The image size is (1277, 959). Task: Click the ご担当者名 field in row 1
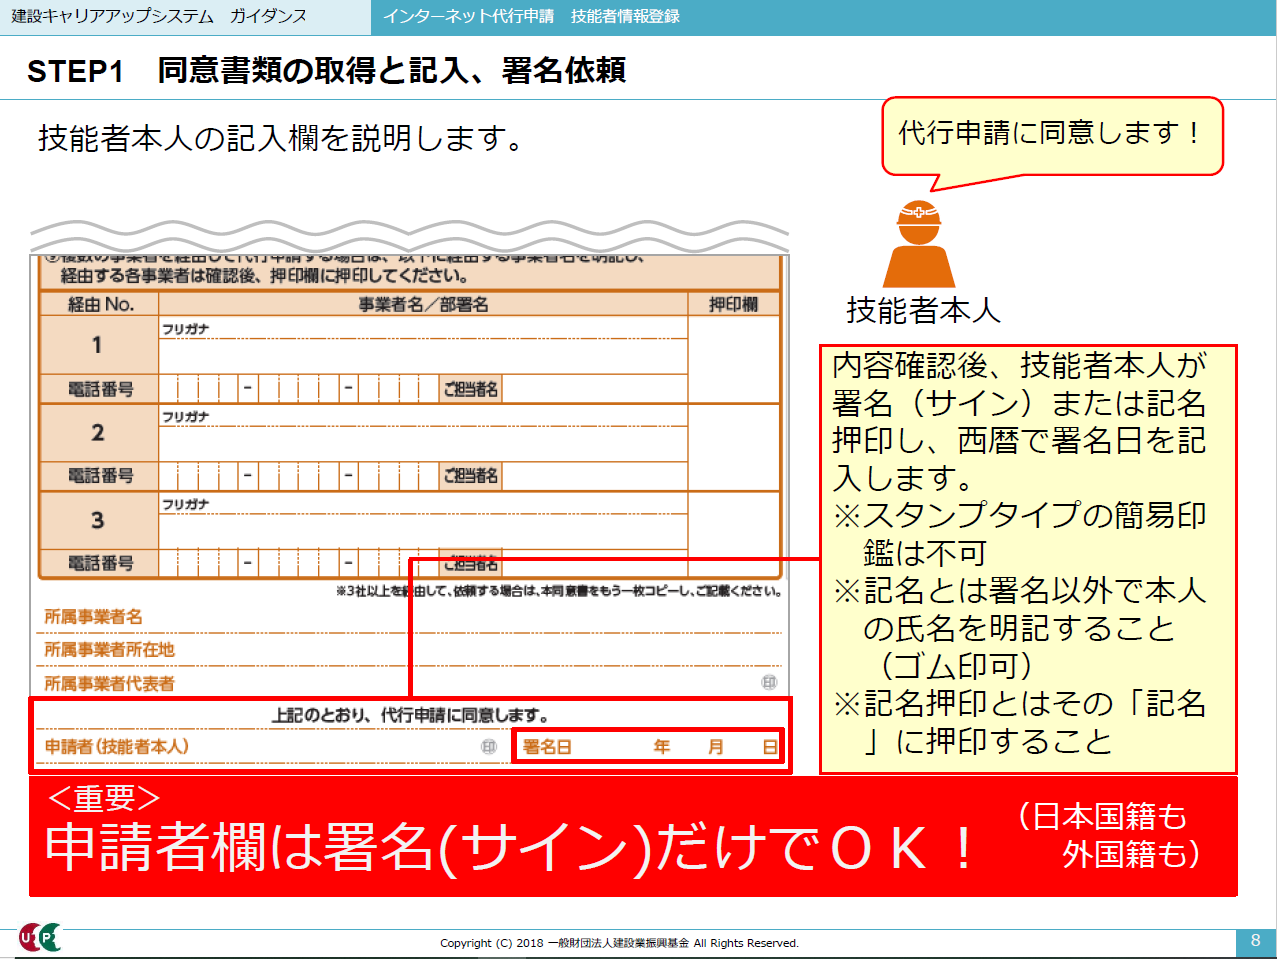pyautogui.click(x=592, y=389)
